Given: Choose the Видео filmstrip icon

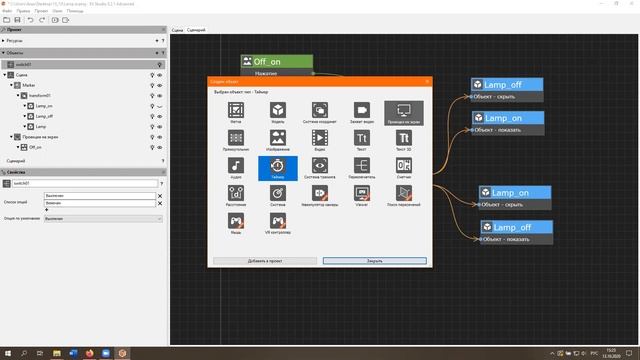Looking at the screenshot, I should tap(320, 140).
